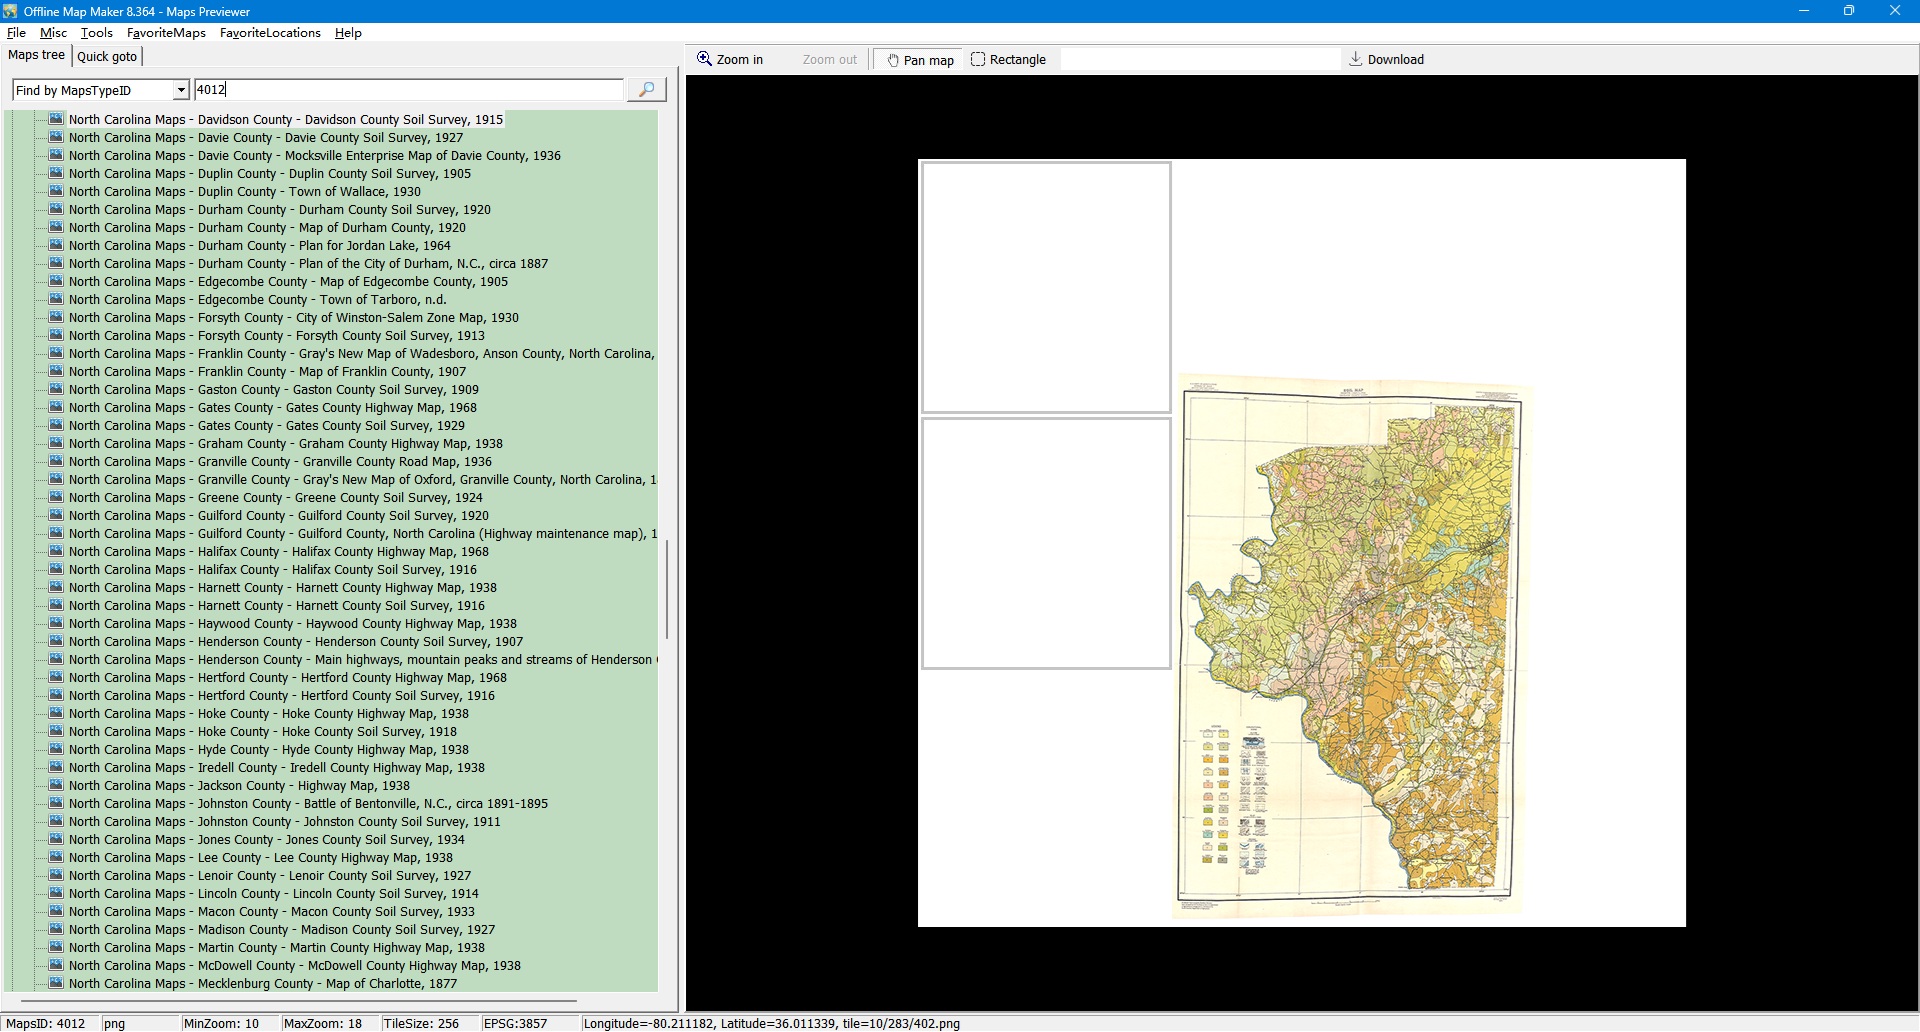This screenshot has height=1032, width=1920.
Task: Click the Plan for Jordan Lake map icon
Action: (56, 246)
